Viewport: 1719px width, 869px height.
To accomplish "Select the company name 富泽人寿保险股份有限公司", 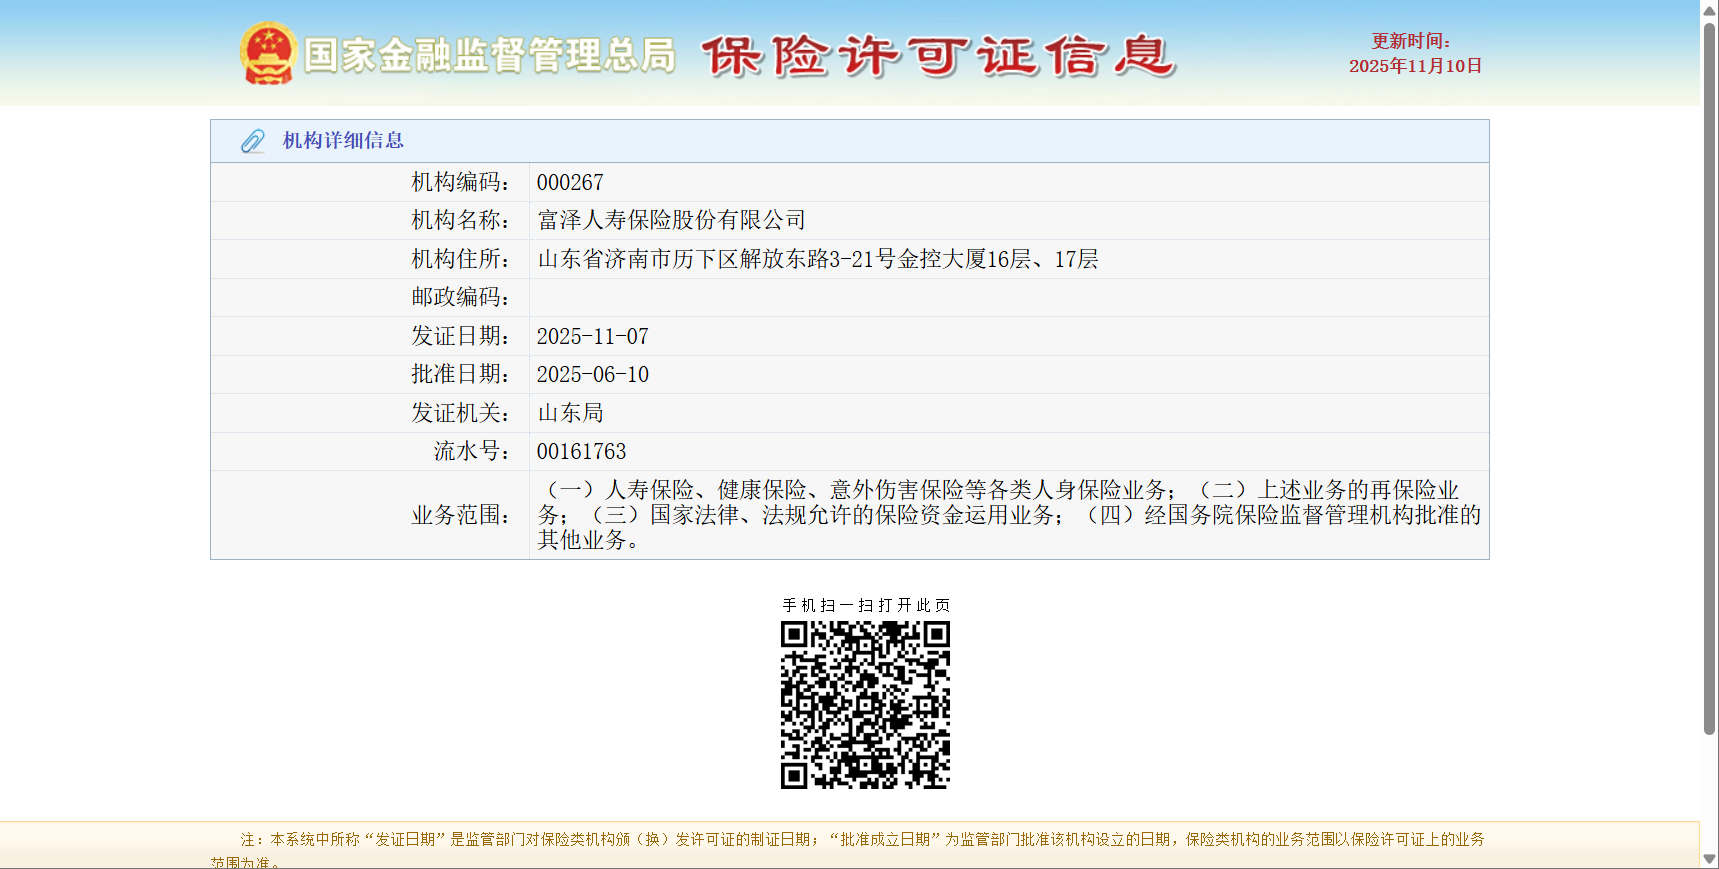I will pyautogui.click(x=671, y=220).
